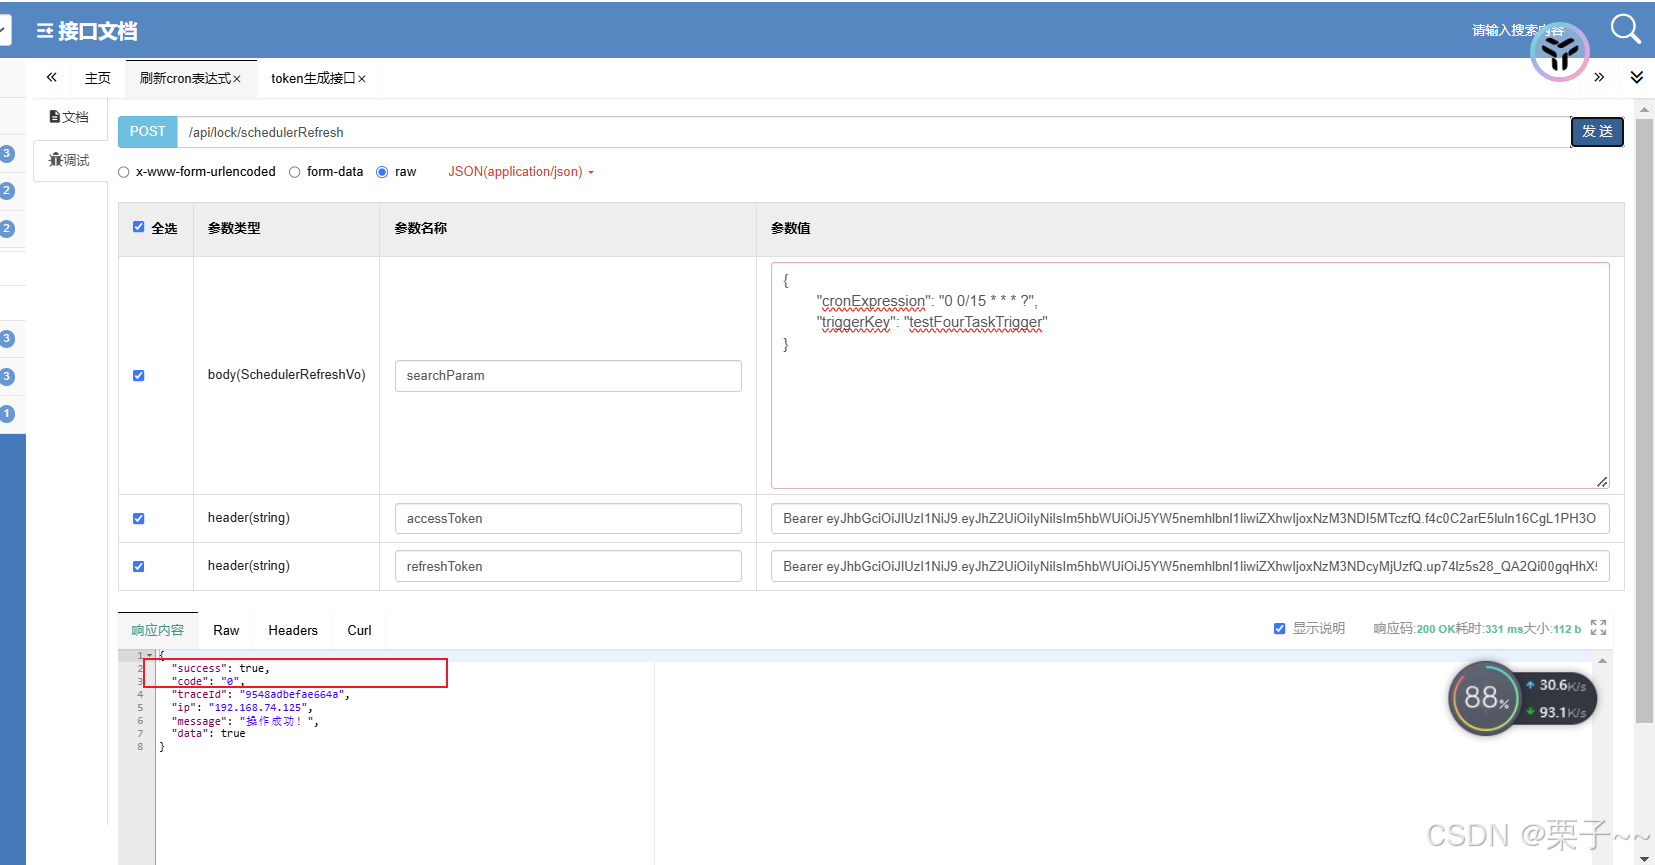This screenshot has width=1655, height=865.
Task: Click the "data": true line
Action: point(208,733)
